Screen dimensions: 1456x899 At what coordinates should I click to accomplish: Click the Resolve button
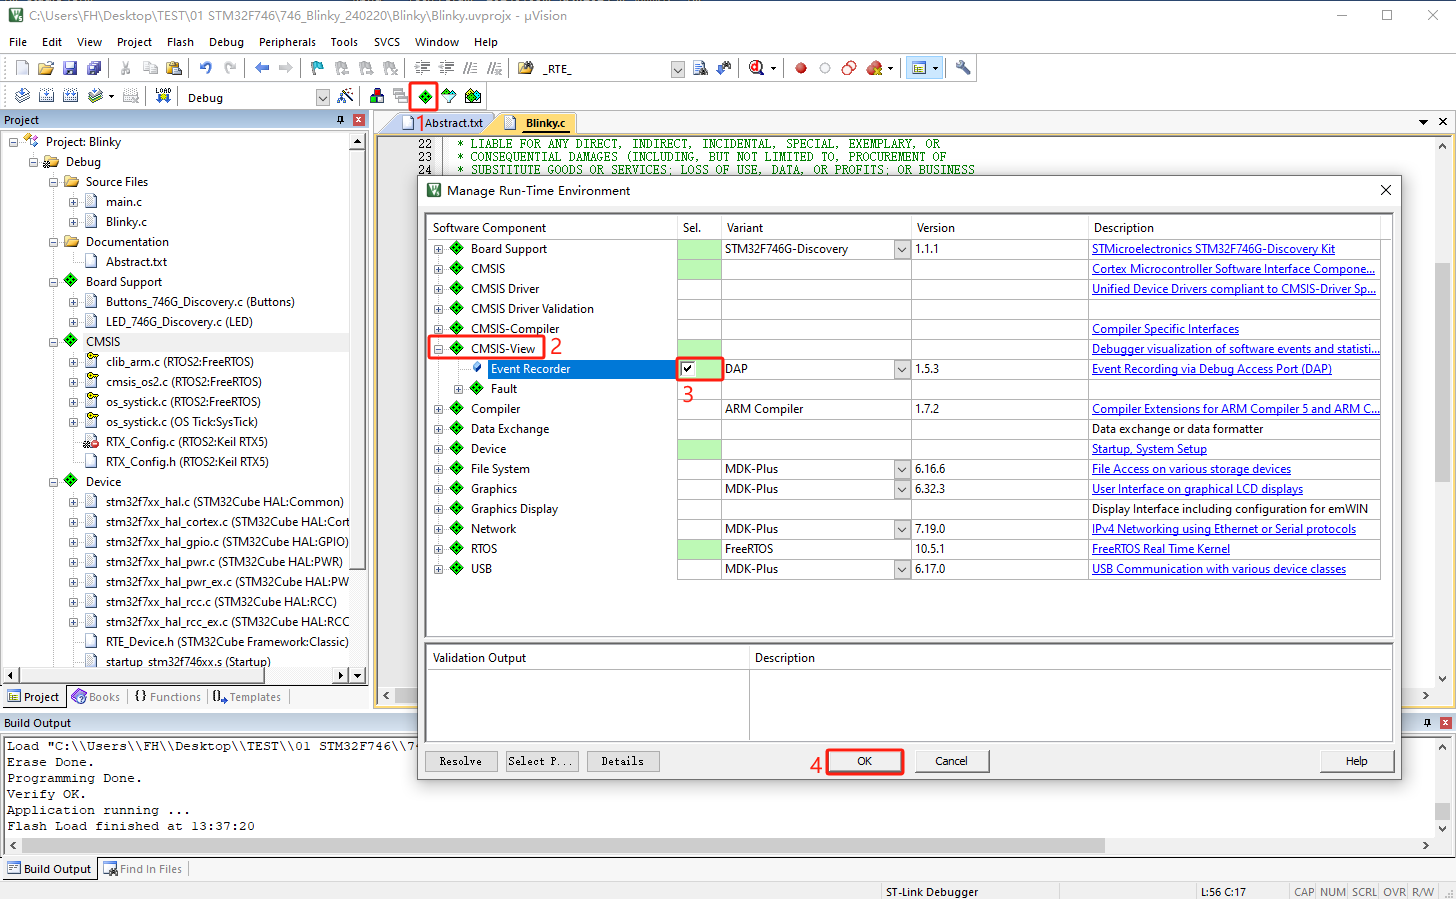click(460, 761)
